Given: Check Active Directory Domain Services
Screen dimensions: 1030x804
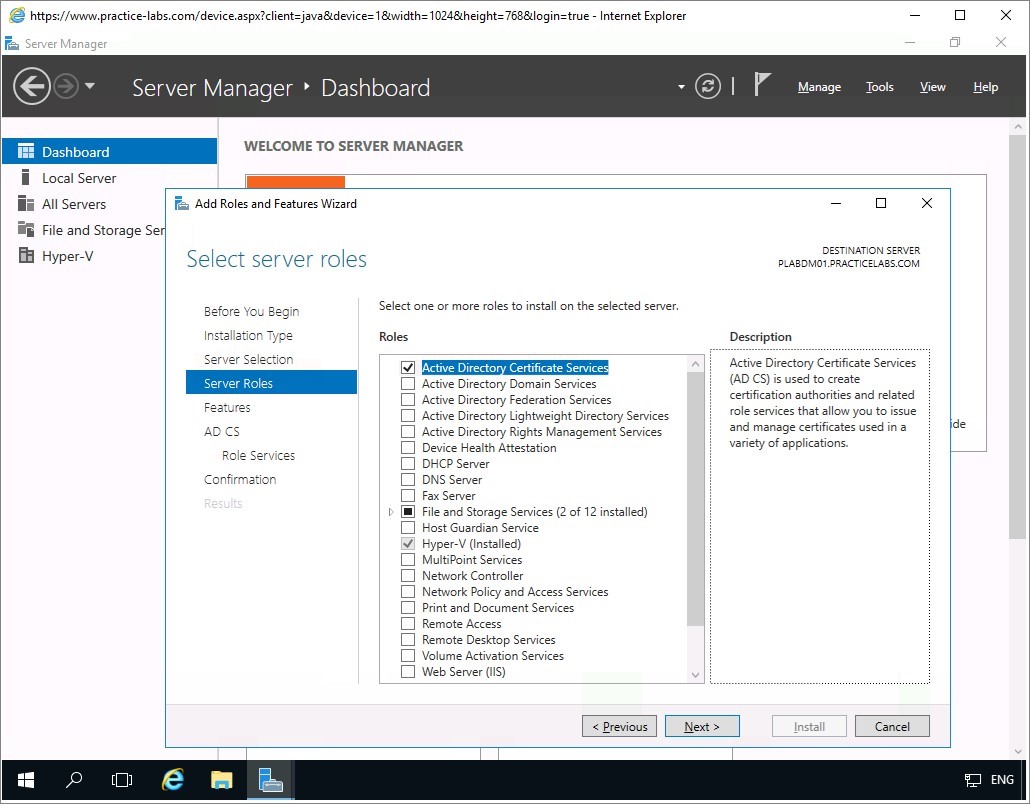Looking at the screenshot, I should tap(408, 384).
